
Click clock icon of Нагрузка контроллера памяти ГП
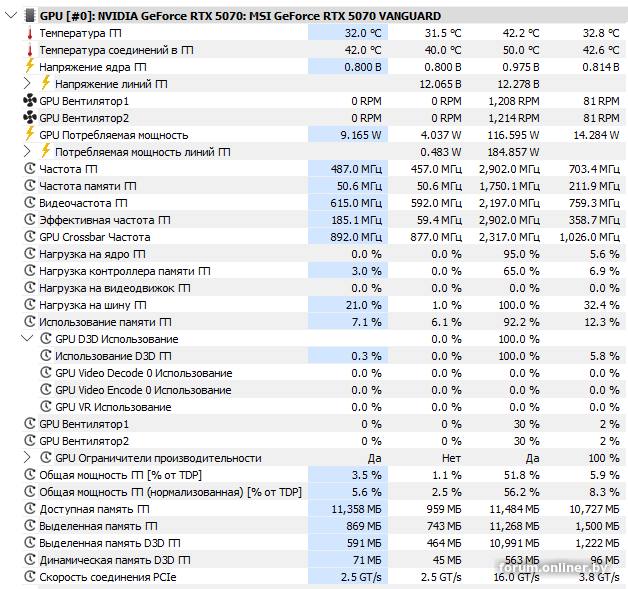pyautogui.click(x=30, y=271)
